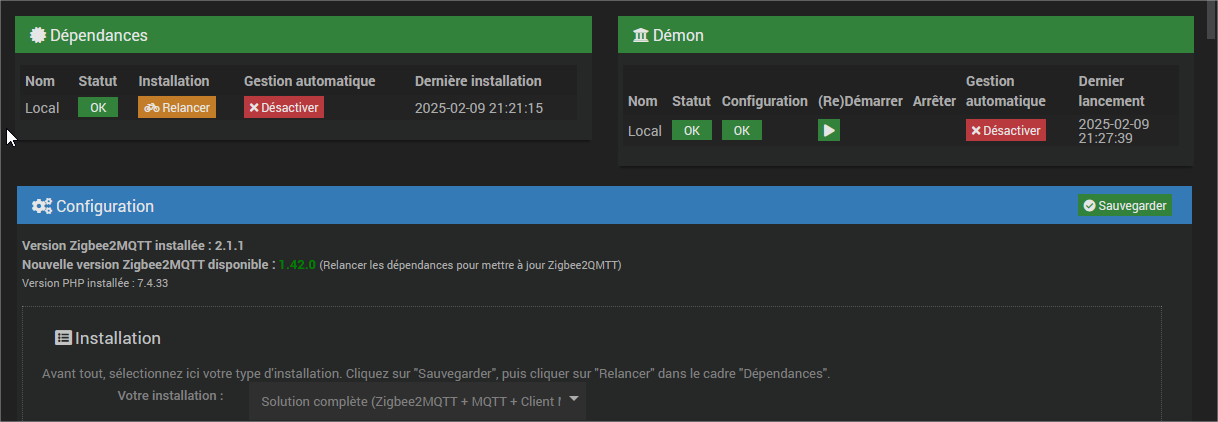Disable automatic management for the Démon
This screenshot has width=1218, height=422.
coord(1006,131)
